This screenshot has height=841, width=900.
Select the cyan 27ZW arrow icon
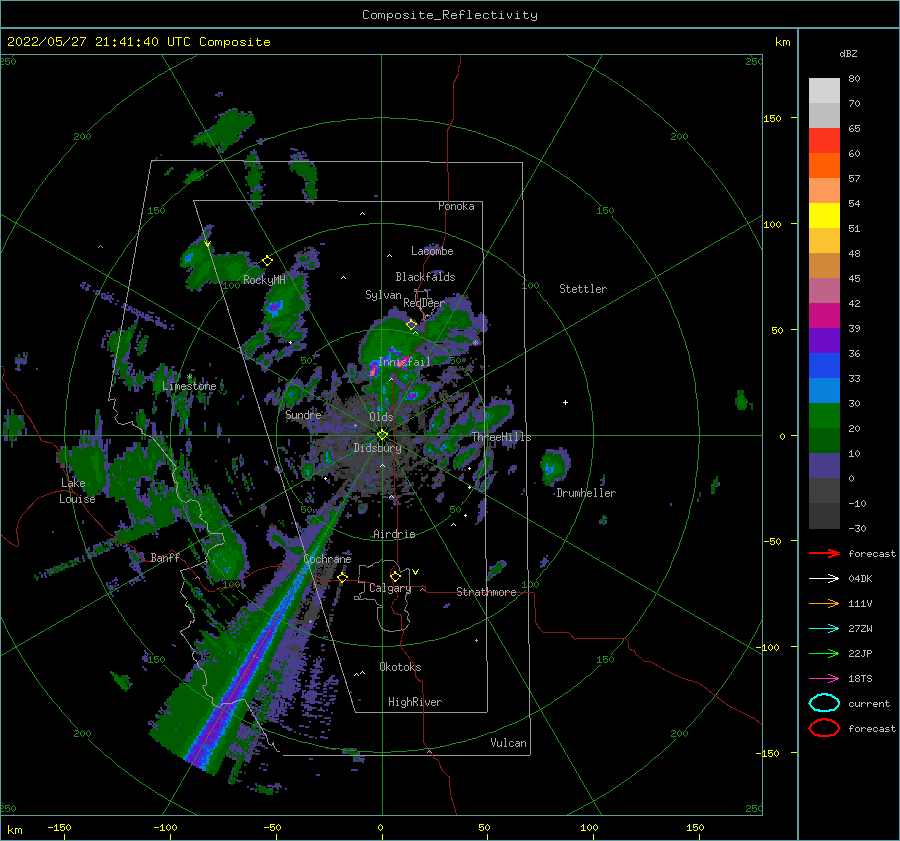tap(824, 628)
